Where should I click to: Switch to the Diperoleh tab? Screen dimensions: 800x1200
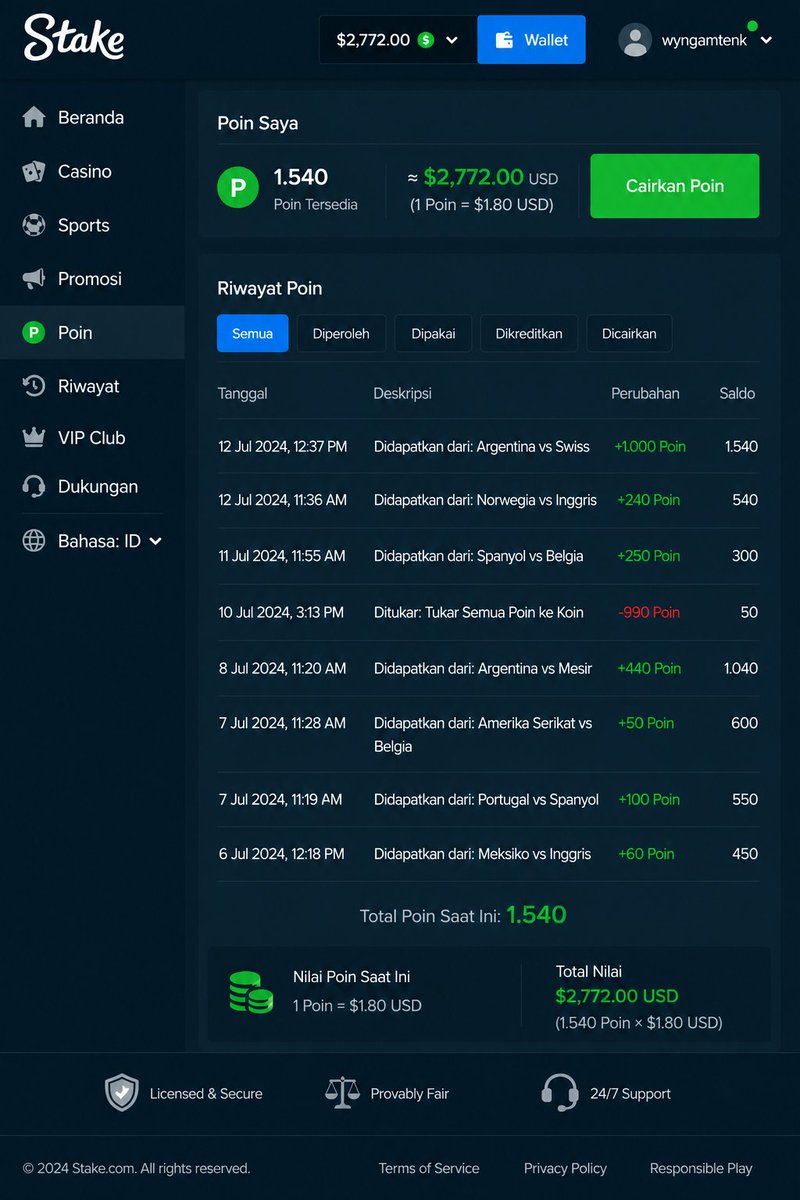coord(341,333)
